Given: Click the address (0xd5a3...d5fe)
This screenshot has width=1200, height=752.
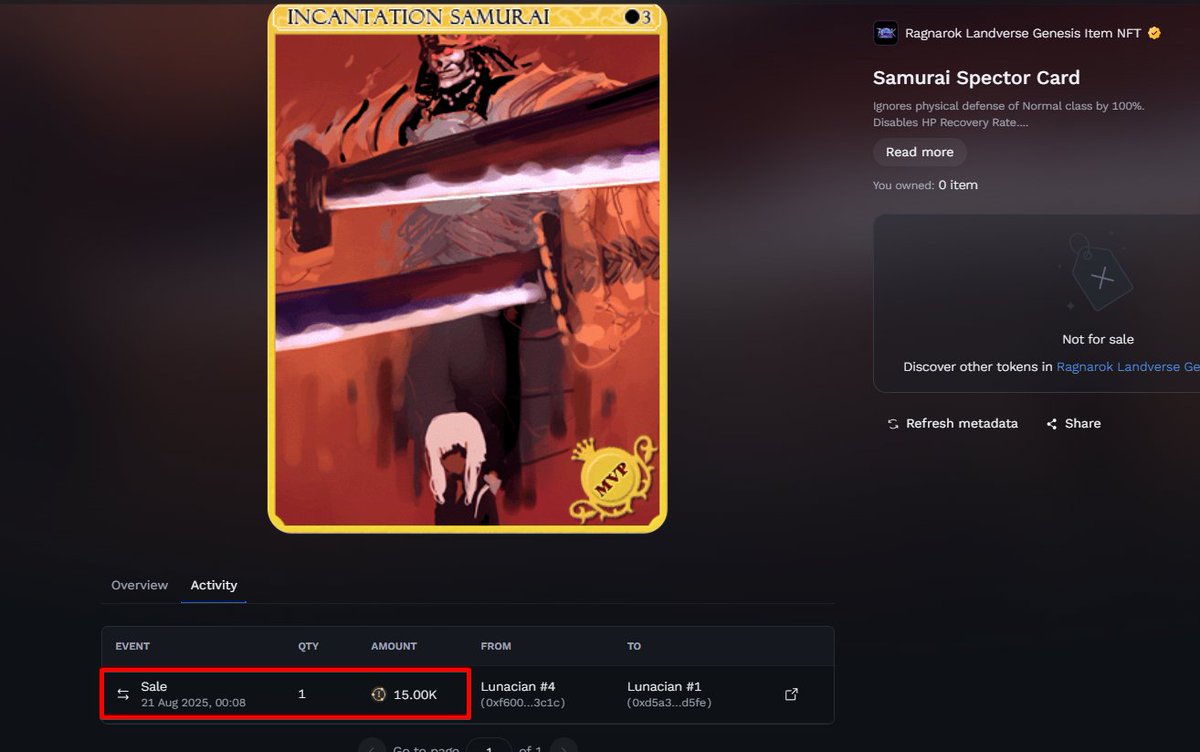Looking at the screenshot, I should (x=669, y=703).
